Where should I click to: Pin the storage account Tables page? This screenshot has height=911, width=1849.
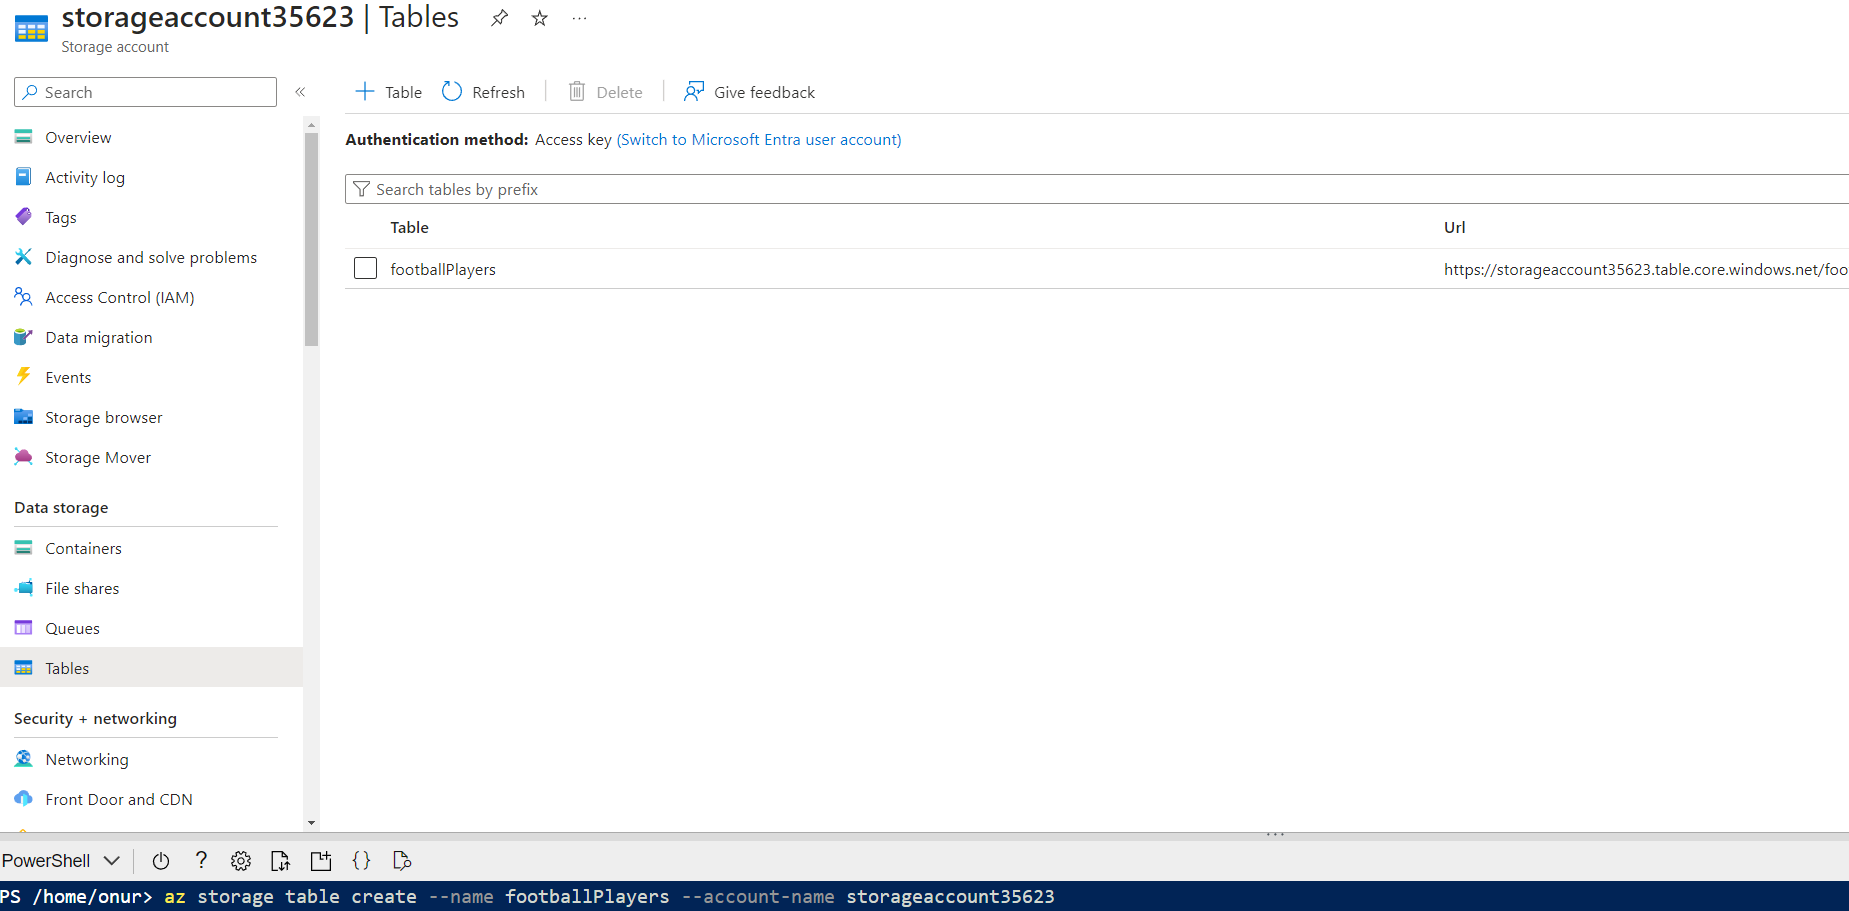[499, 18]
